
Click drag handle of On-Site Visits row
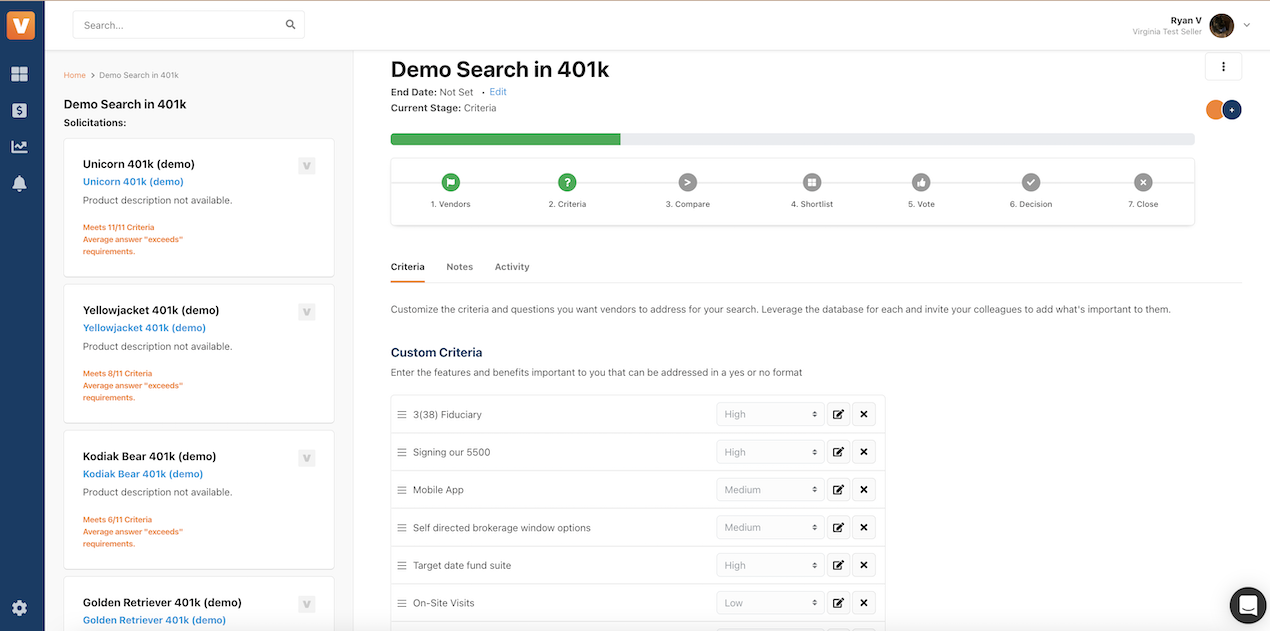402,603
